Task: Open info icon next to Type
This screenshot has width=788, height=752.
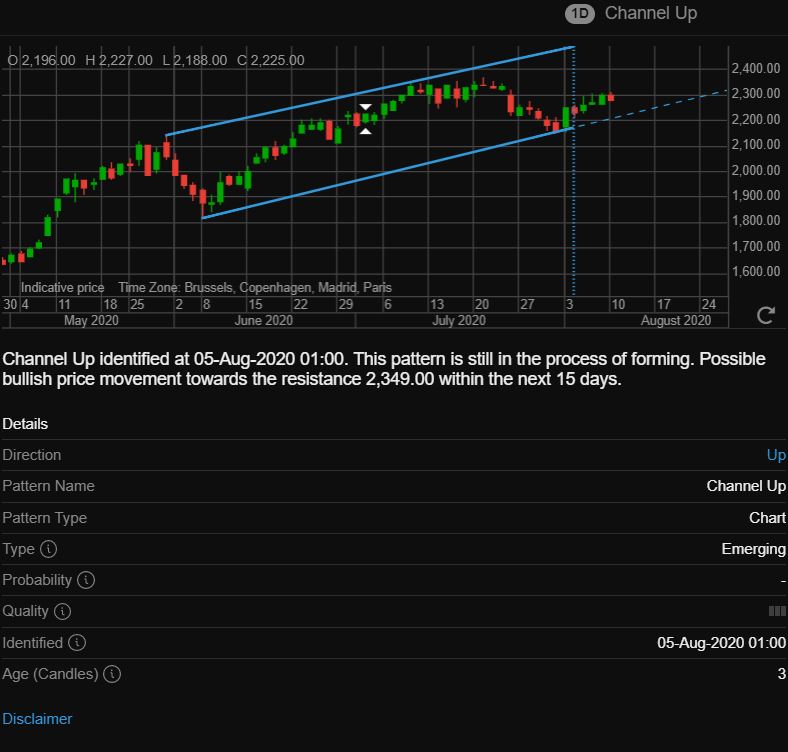Action: click(49, 549)
